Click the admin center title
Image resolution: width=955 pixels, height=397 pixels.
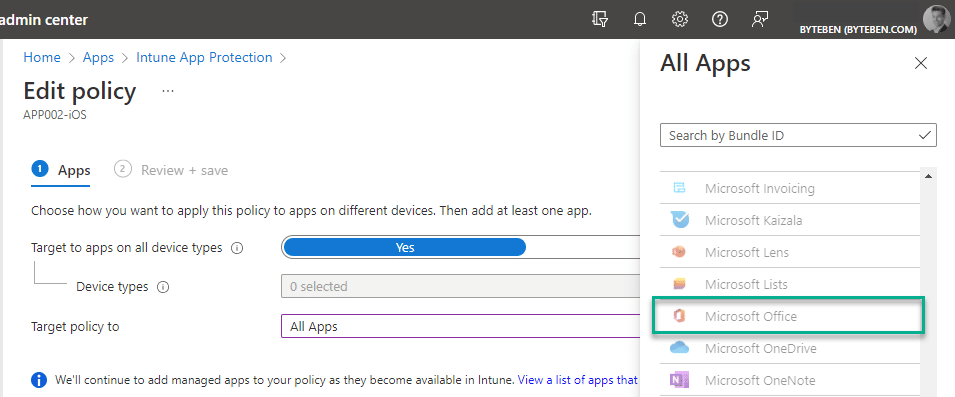pos(44,19)
